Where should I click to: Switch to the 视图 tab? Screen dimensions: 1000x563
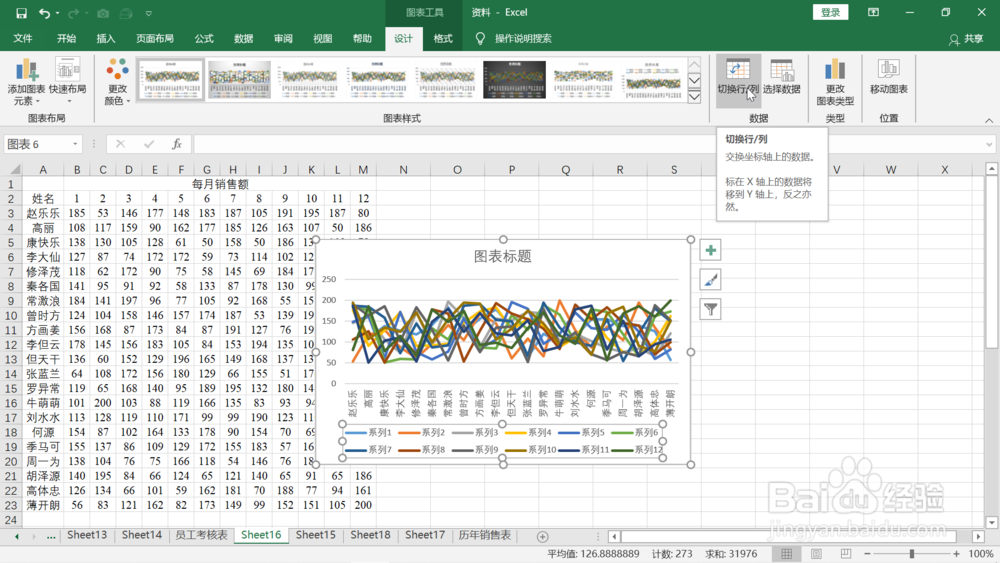[323, 38]
